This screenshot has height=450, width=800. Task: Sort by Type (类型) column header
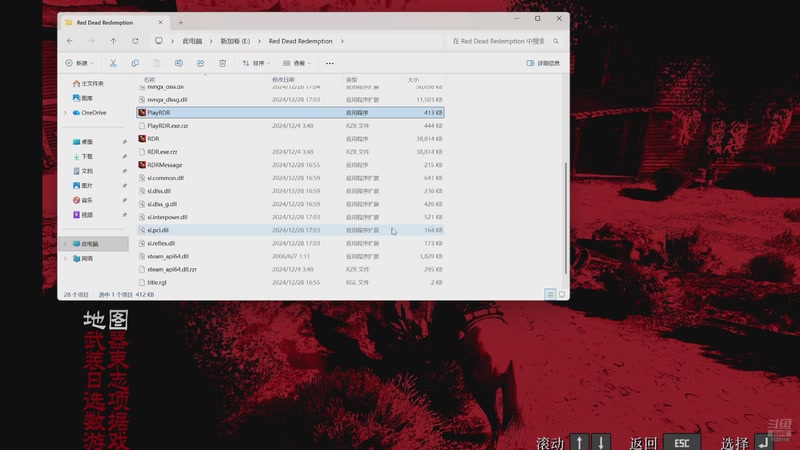click(352, 80)
